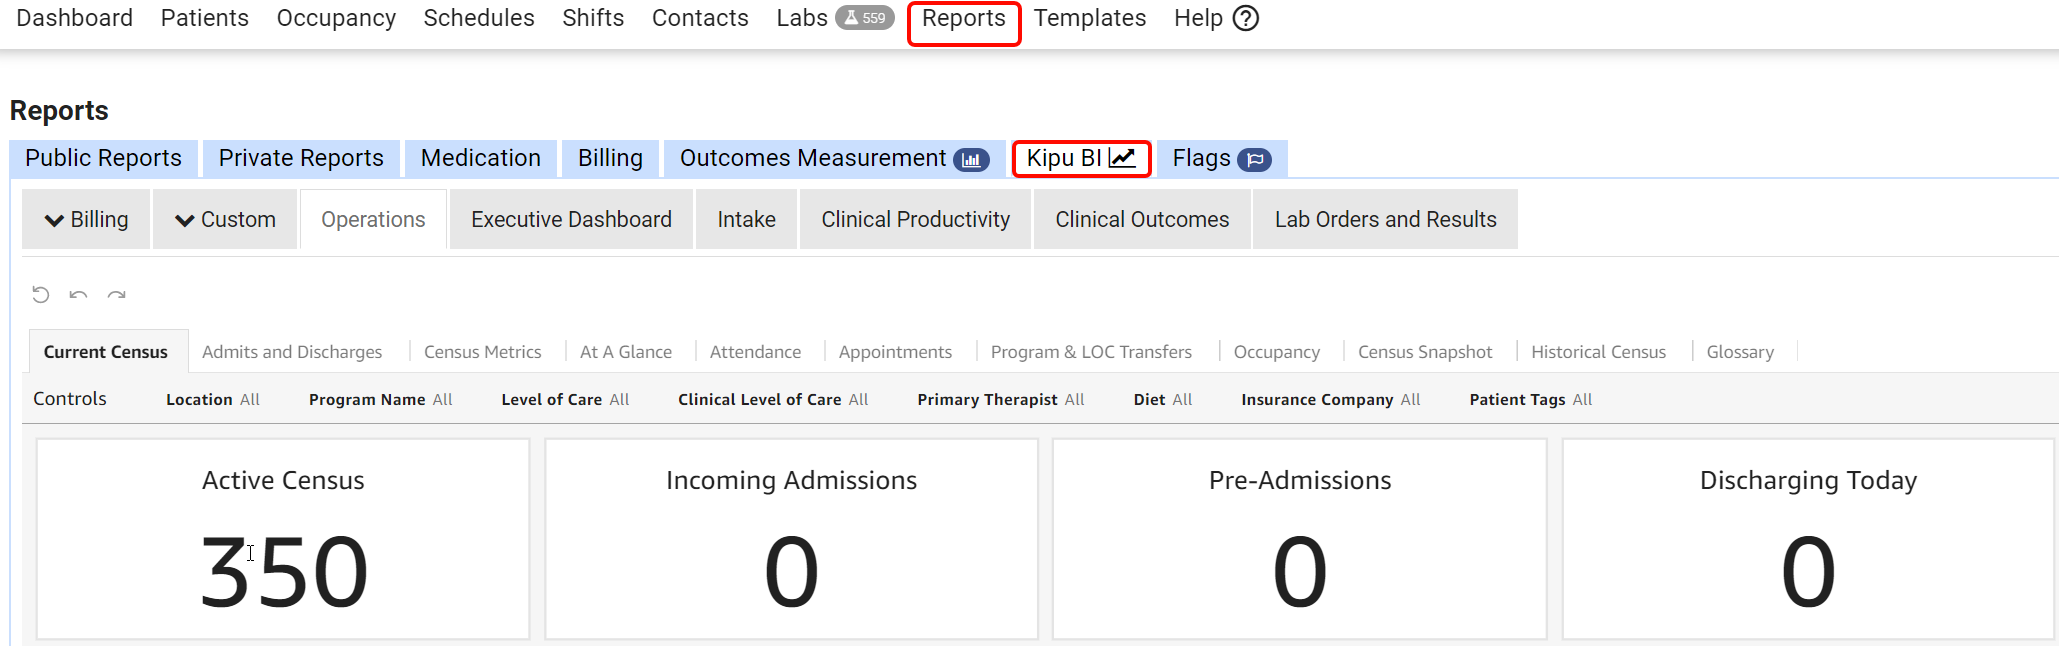Screen dimensions: 2059x646
Task: Click the undo arrow icon
Action: point(78,294)
